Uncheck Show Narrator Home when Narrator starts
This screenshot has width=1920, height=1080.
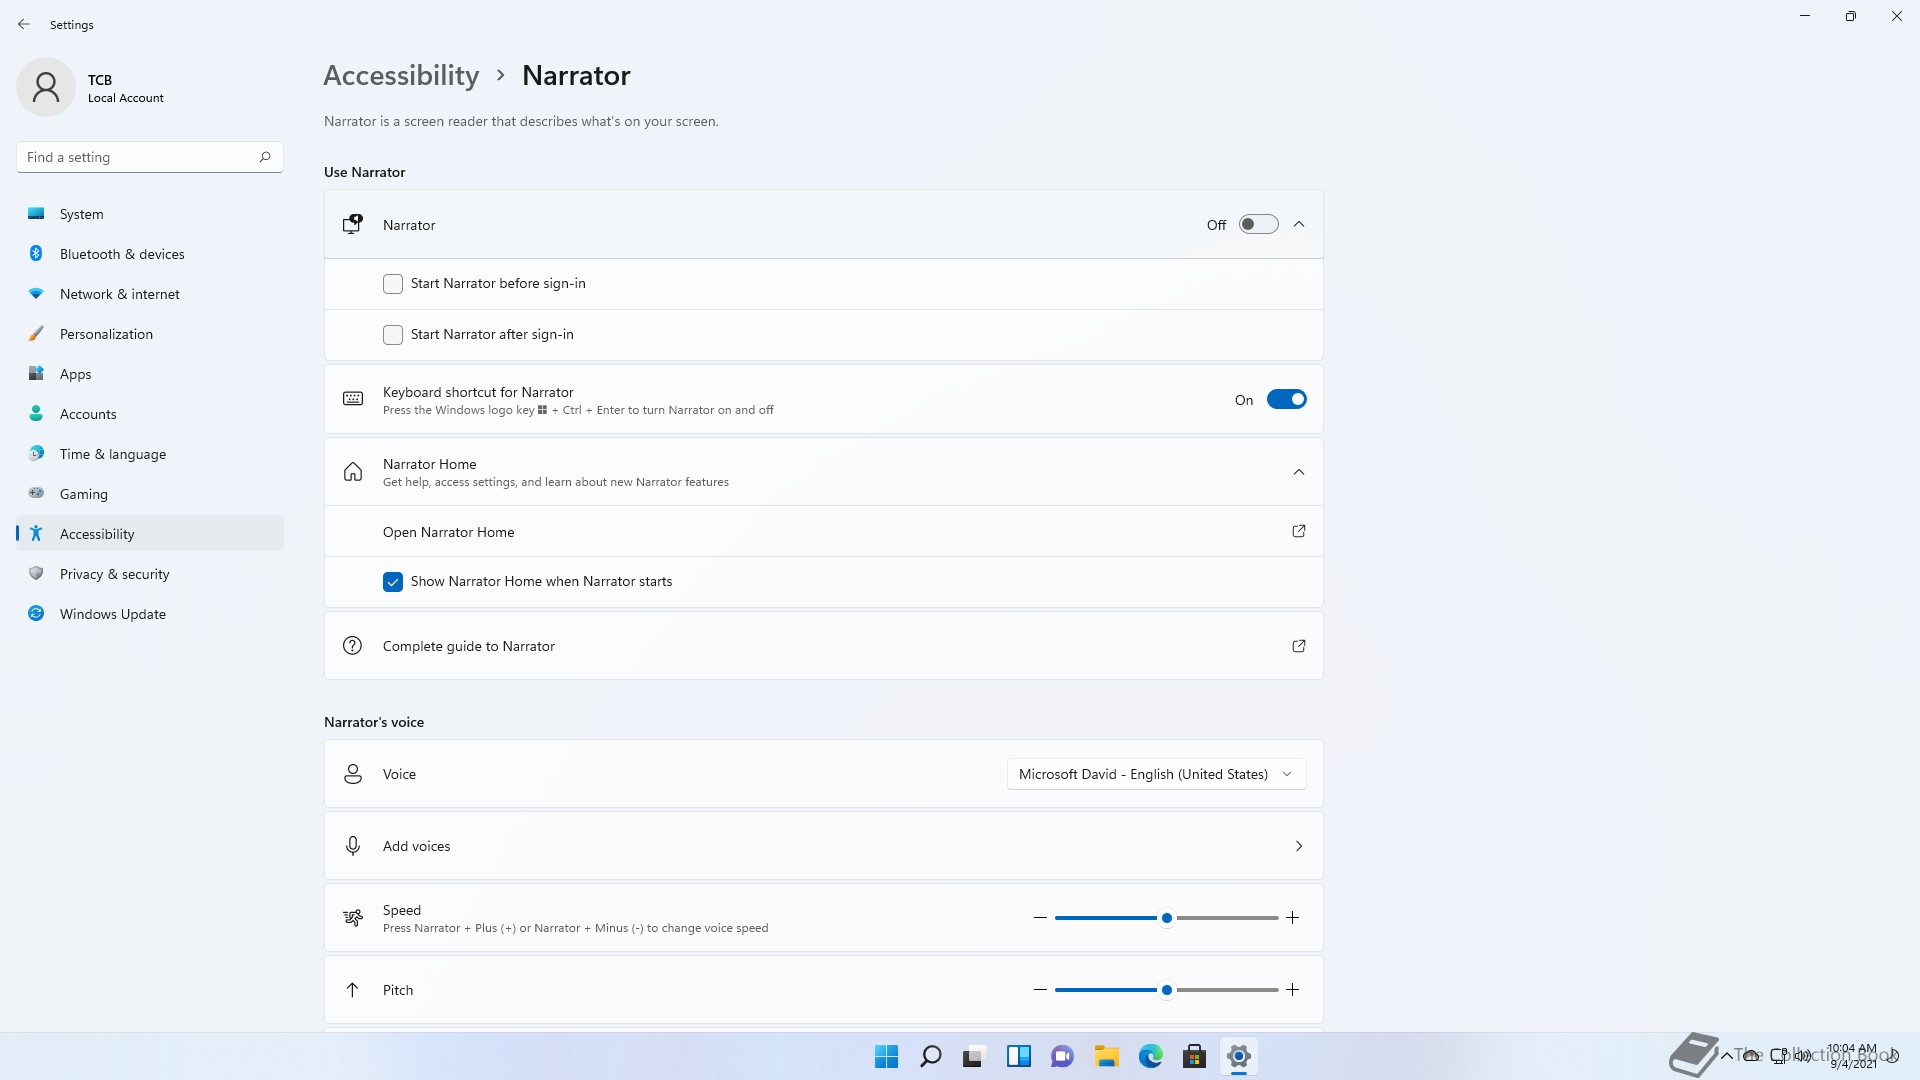(393, 582)
